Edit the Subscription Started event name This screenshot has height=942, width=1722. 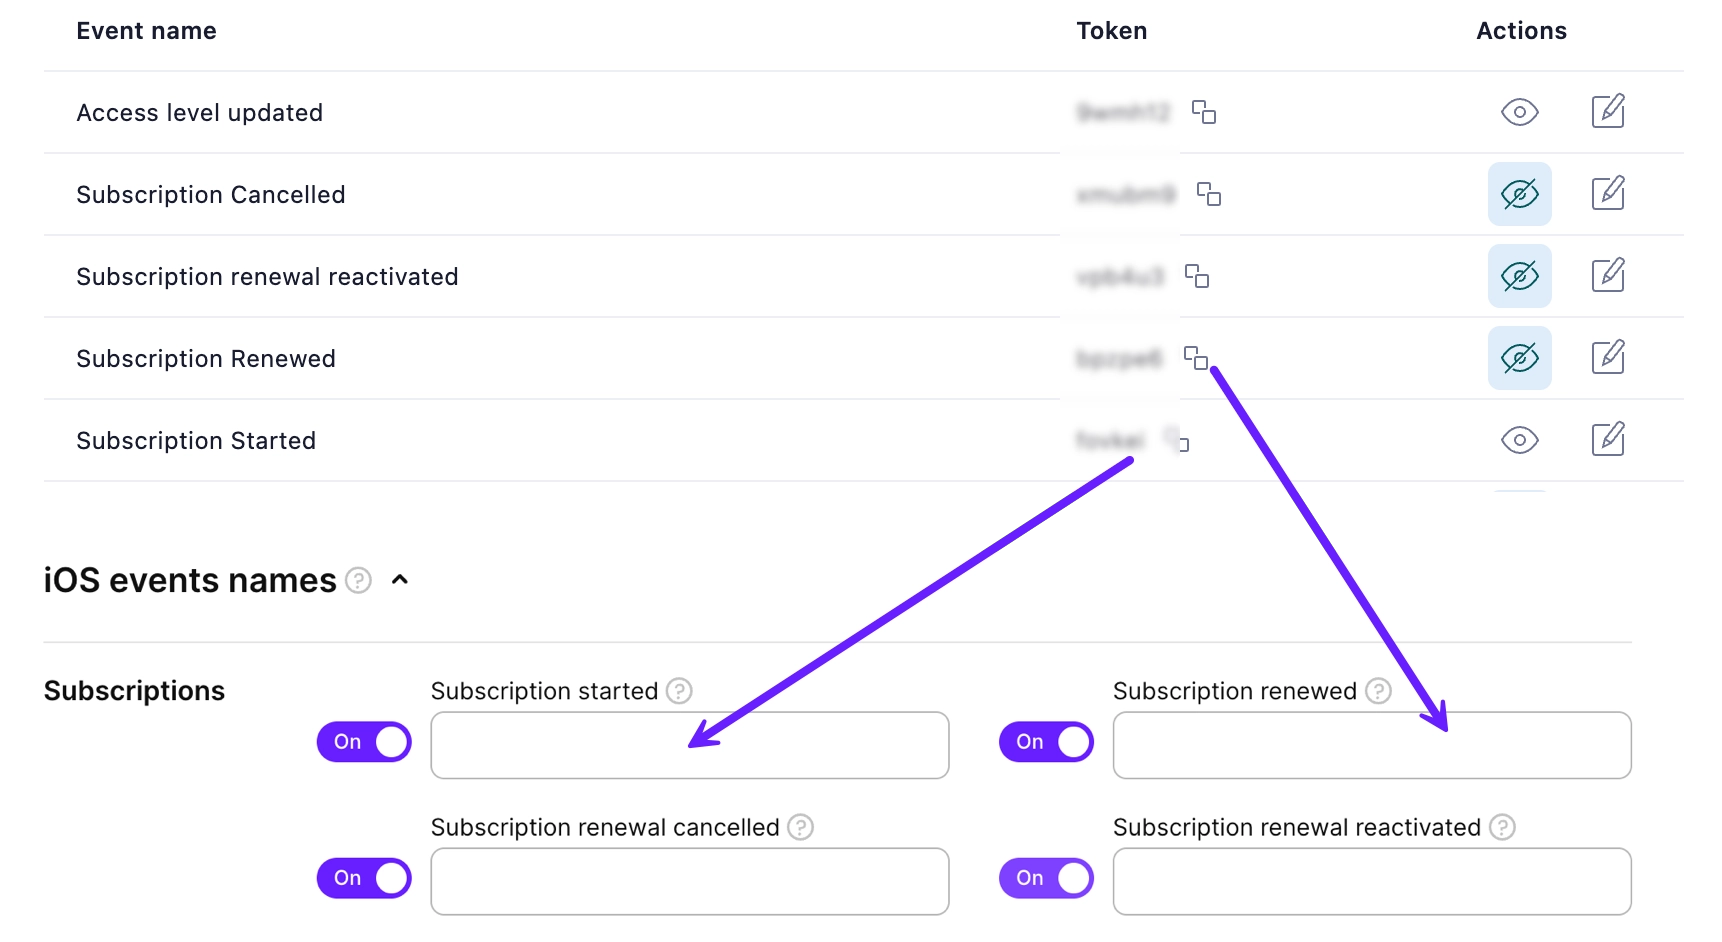[1608, 439]
